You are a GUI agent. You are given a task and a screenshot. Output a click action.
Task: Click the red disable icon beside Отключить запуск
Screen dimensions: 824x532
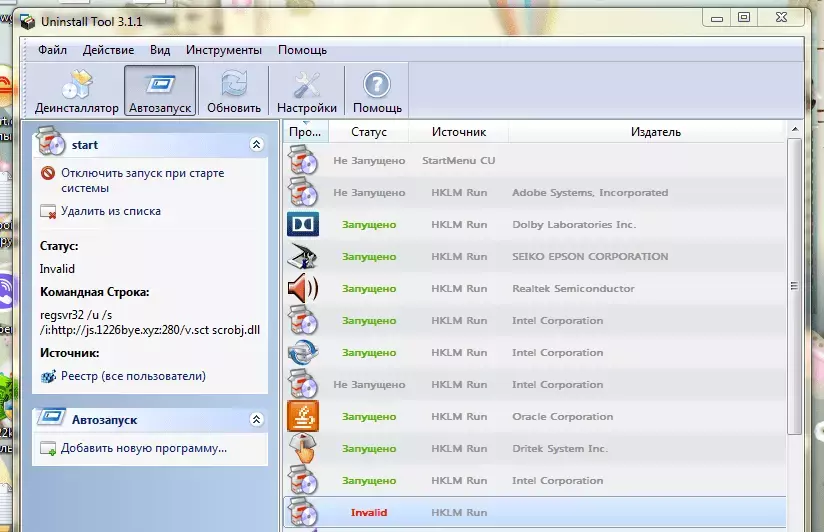[48, 173]
